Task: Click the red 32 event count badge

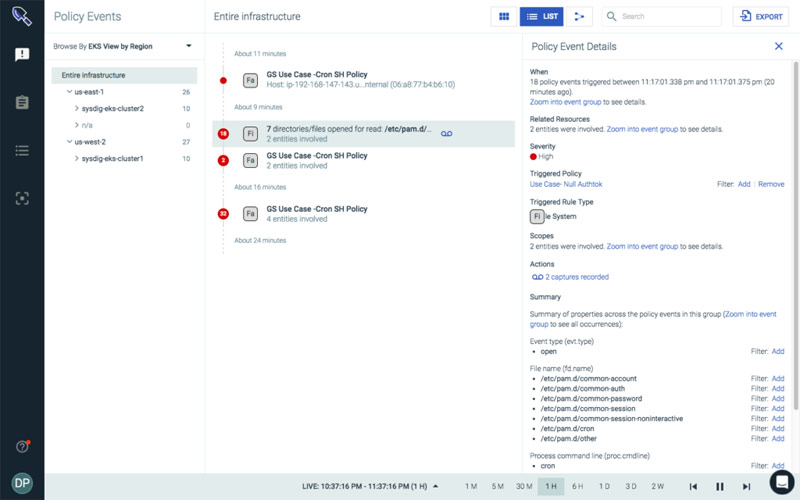Action: 223,214
